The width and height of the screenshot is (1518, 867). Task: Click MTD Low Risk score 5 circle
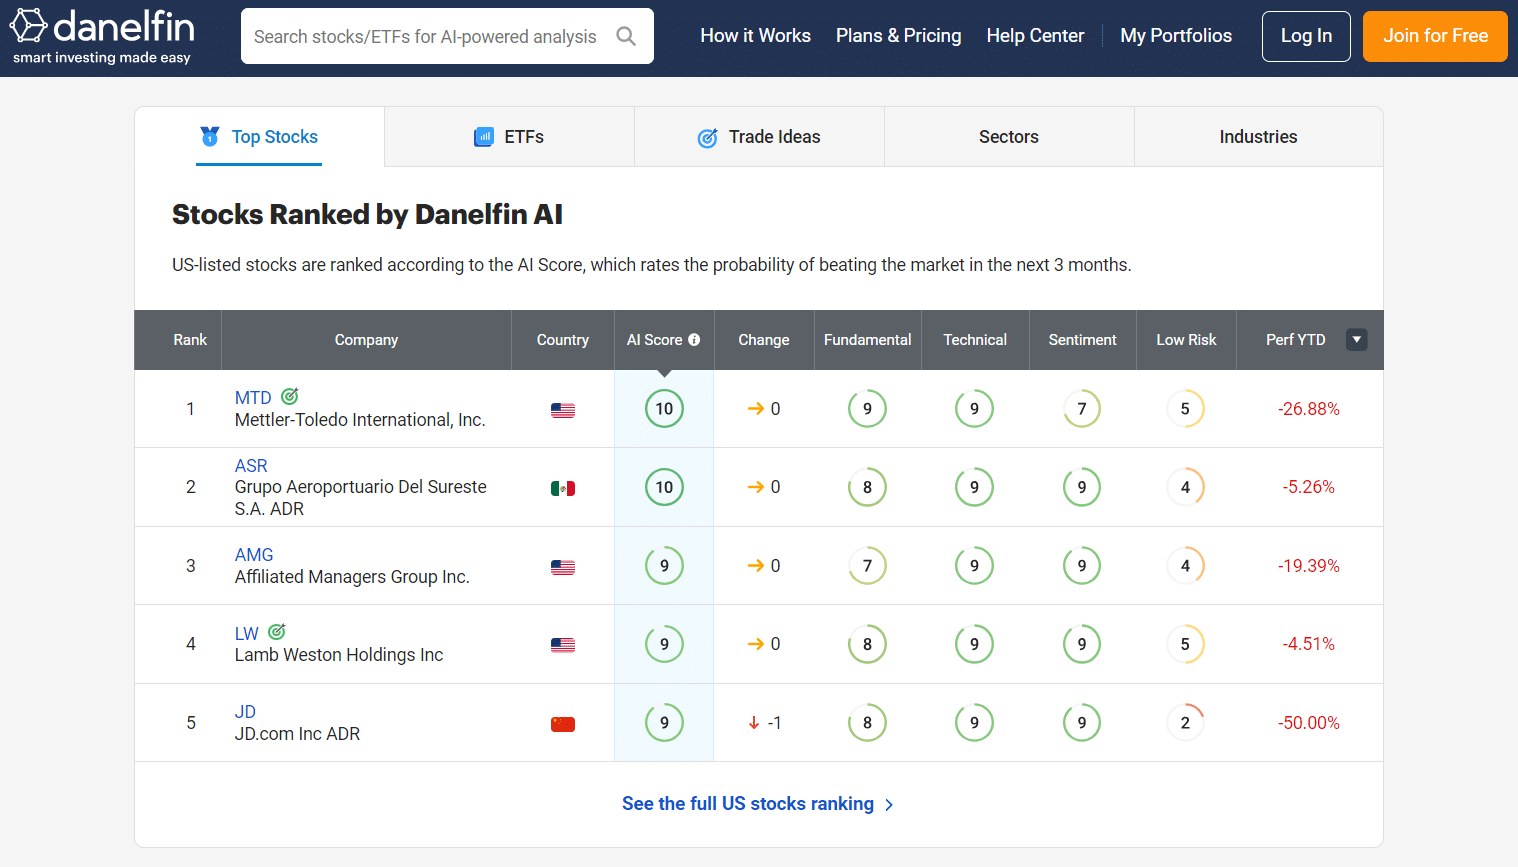[1185, 409]
